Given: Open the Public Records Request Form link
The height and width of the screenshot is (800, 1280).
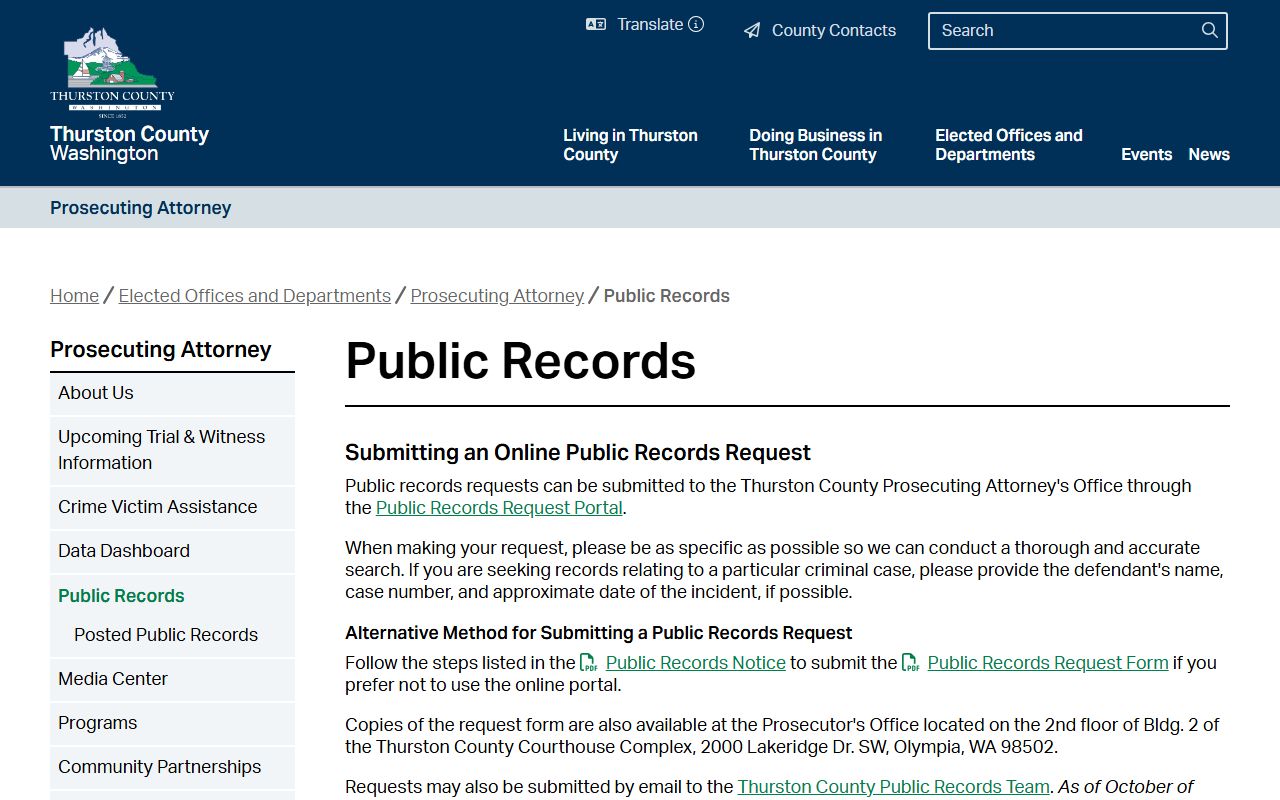Looking at the screenshot, I should click(1048, 663).
